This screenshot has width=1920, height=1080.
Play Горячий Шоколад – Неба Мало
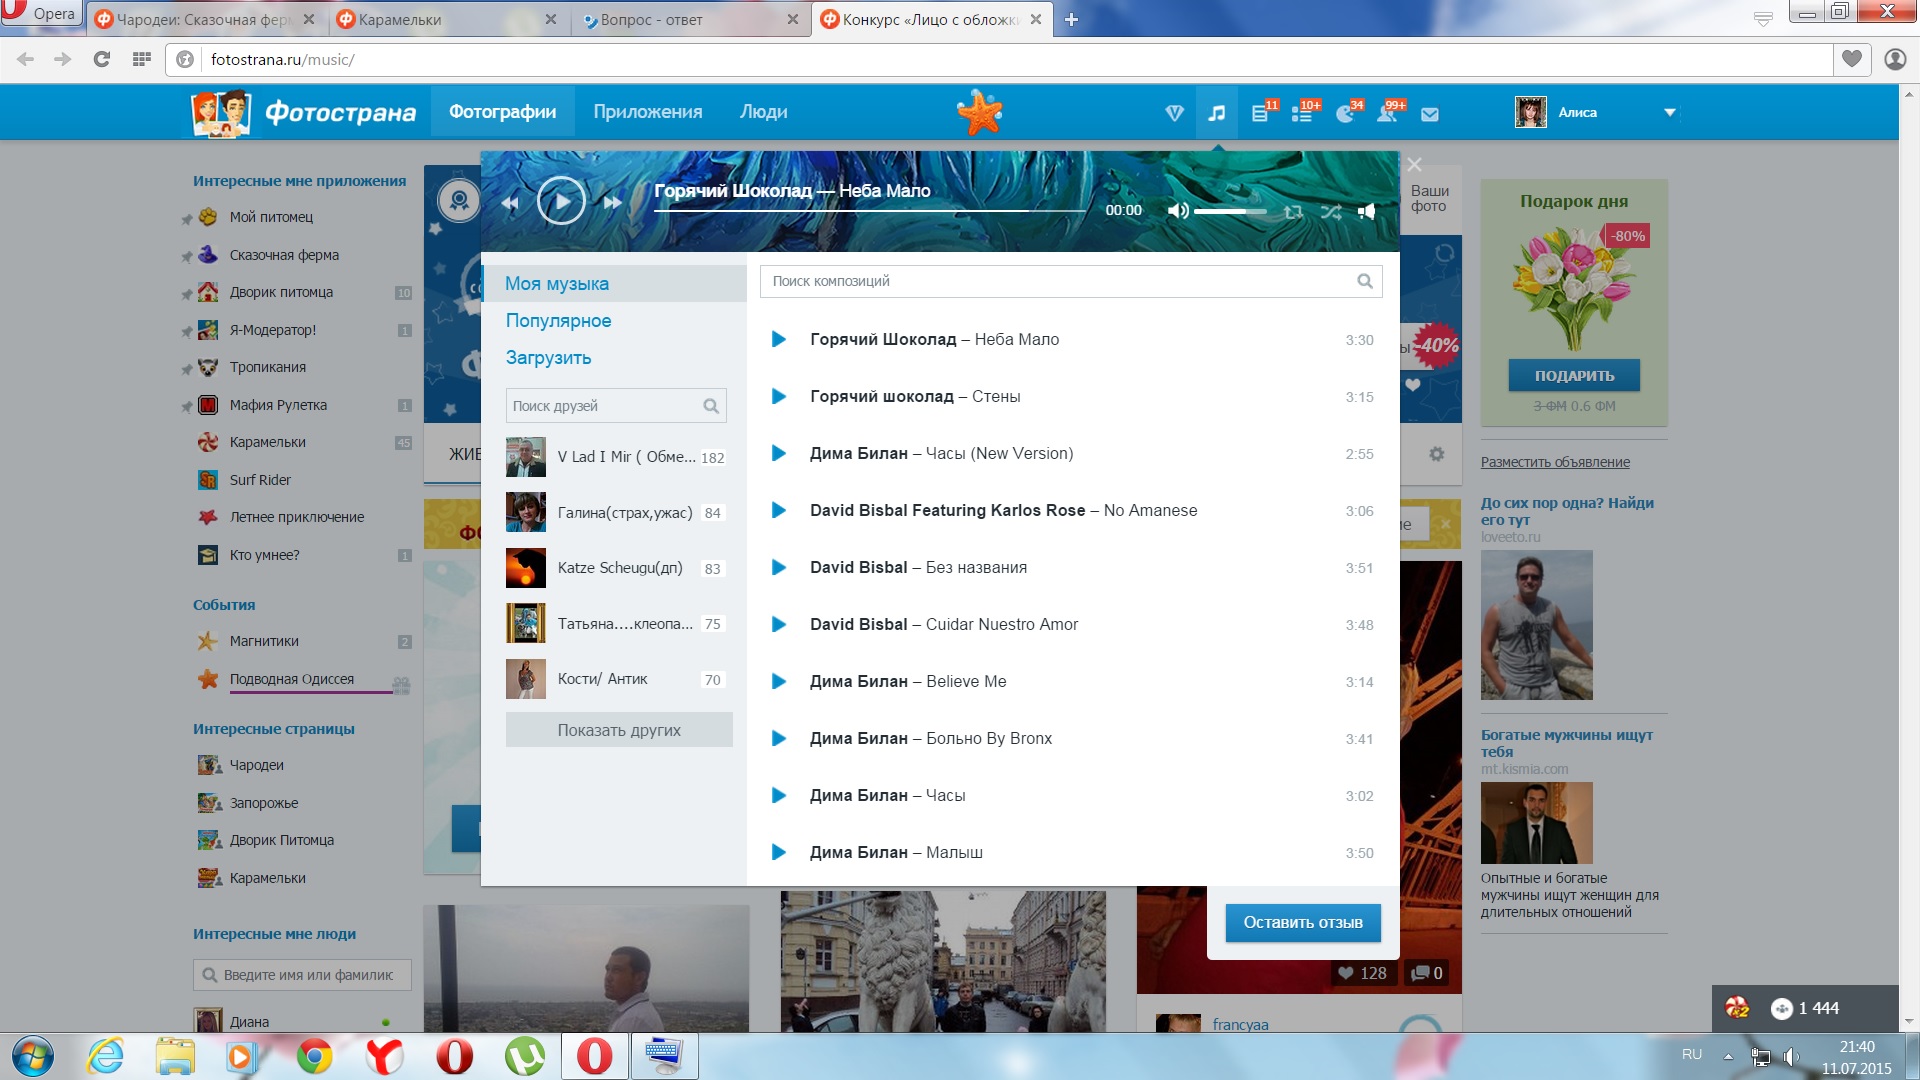(x=779, y=340)
